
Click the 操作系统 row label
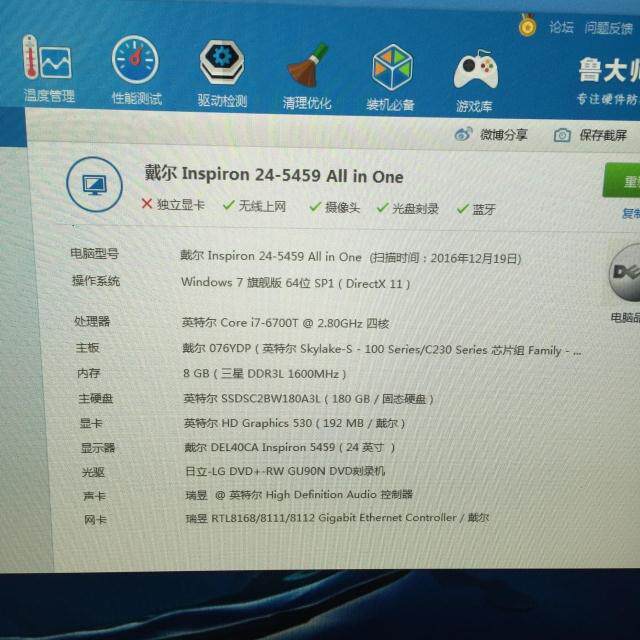click(96, 280)
